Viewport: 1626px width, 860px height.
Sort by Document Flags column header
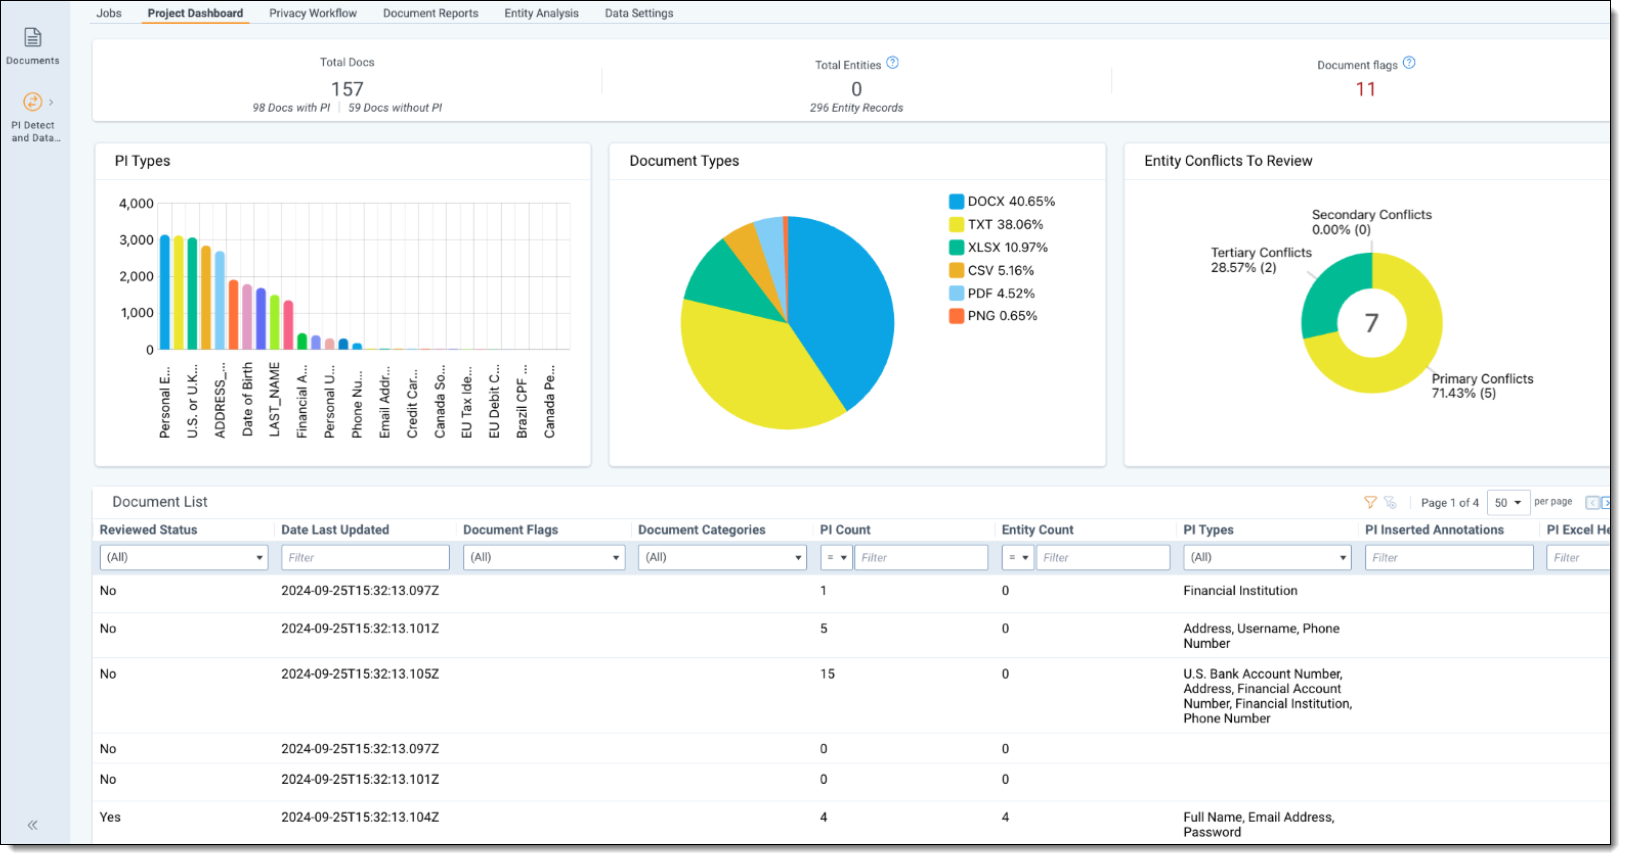point(510,530)
